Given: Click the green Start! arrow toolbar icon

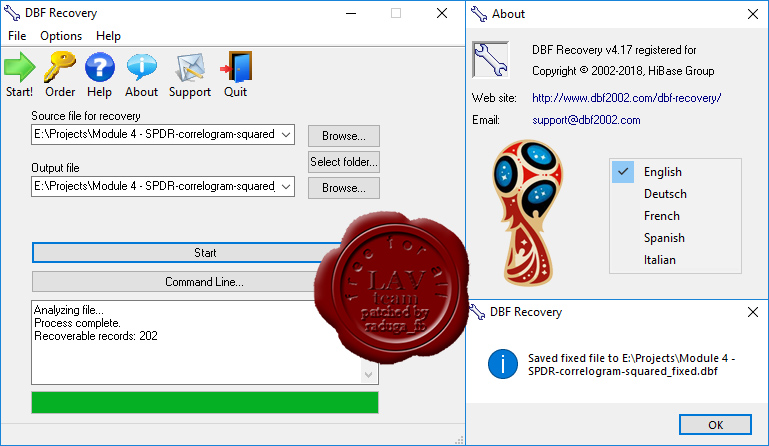Looking at the screenshot, I should [20, 67].
